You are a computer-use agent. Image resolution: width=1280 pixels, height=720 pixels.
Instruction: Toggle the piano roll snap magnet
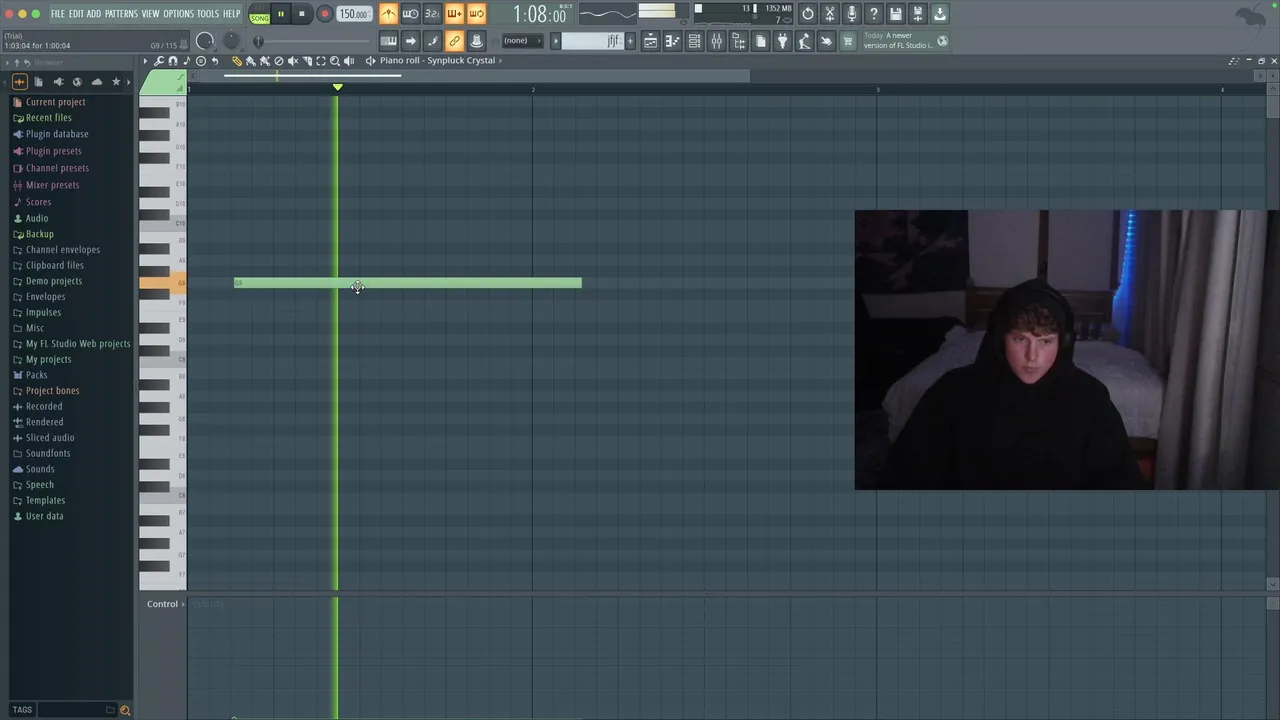[173, 61]
